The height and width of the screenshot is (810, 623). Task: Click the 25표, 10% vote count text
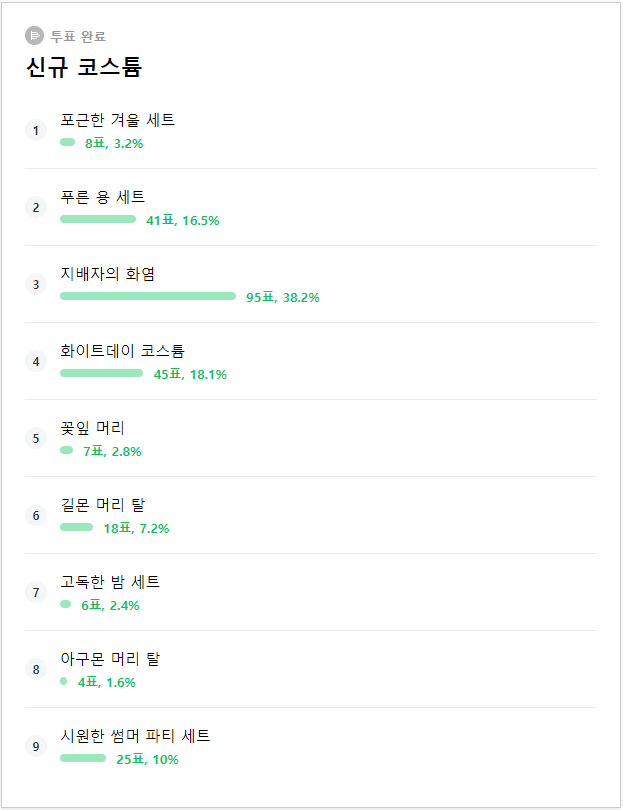coord(147,760)
